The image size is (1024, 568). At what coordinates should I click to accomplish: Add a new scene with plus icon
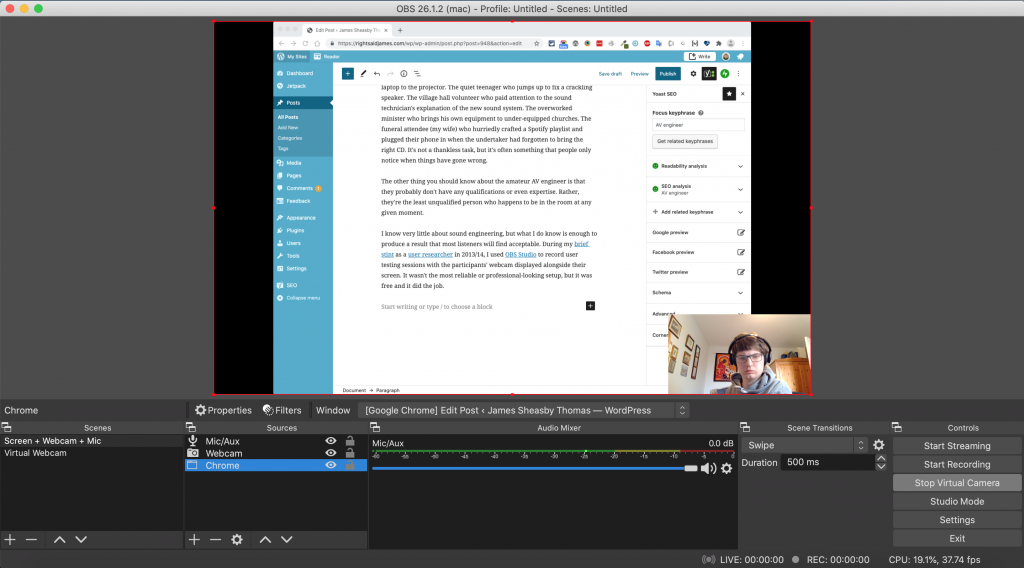point(10,539)
